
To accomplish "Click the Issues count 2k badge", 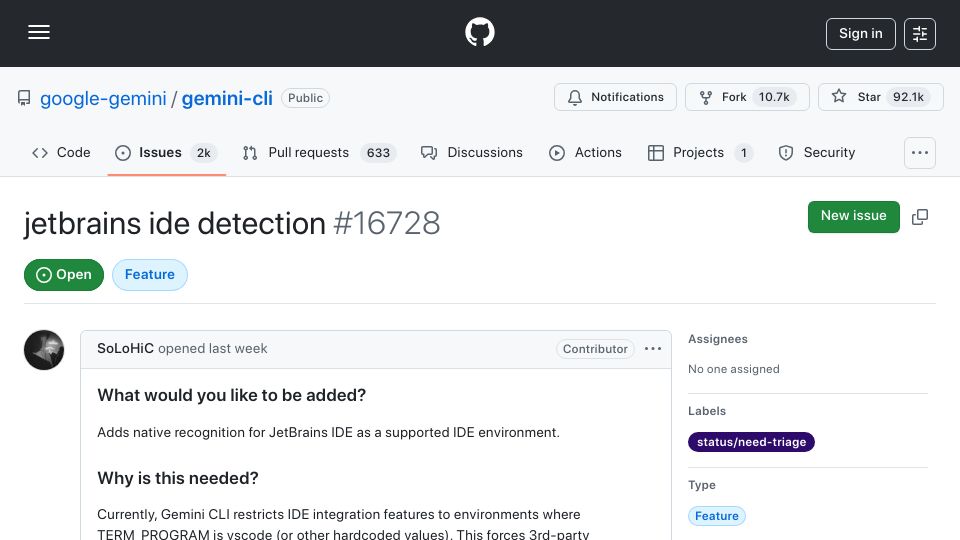I will (x=203, y=152).
